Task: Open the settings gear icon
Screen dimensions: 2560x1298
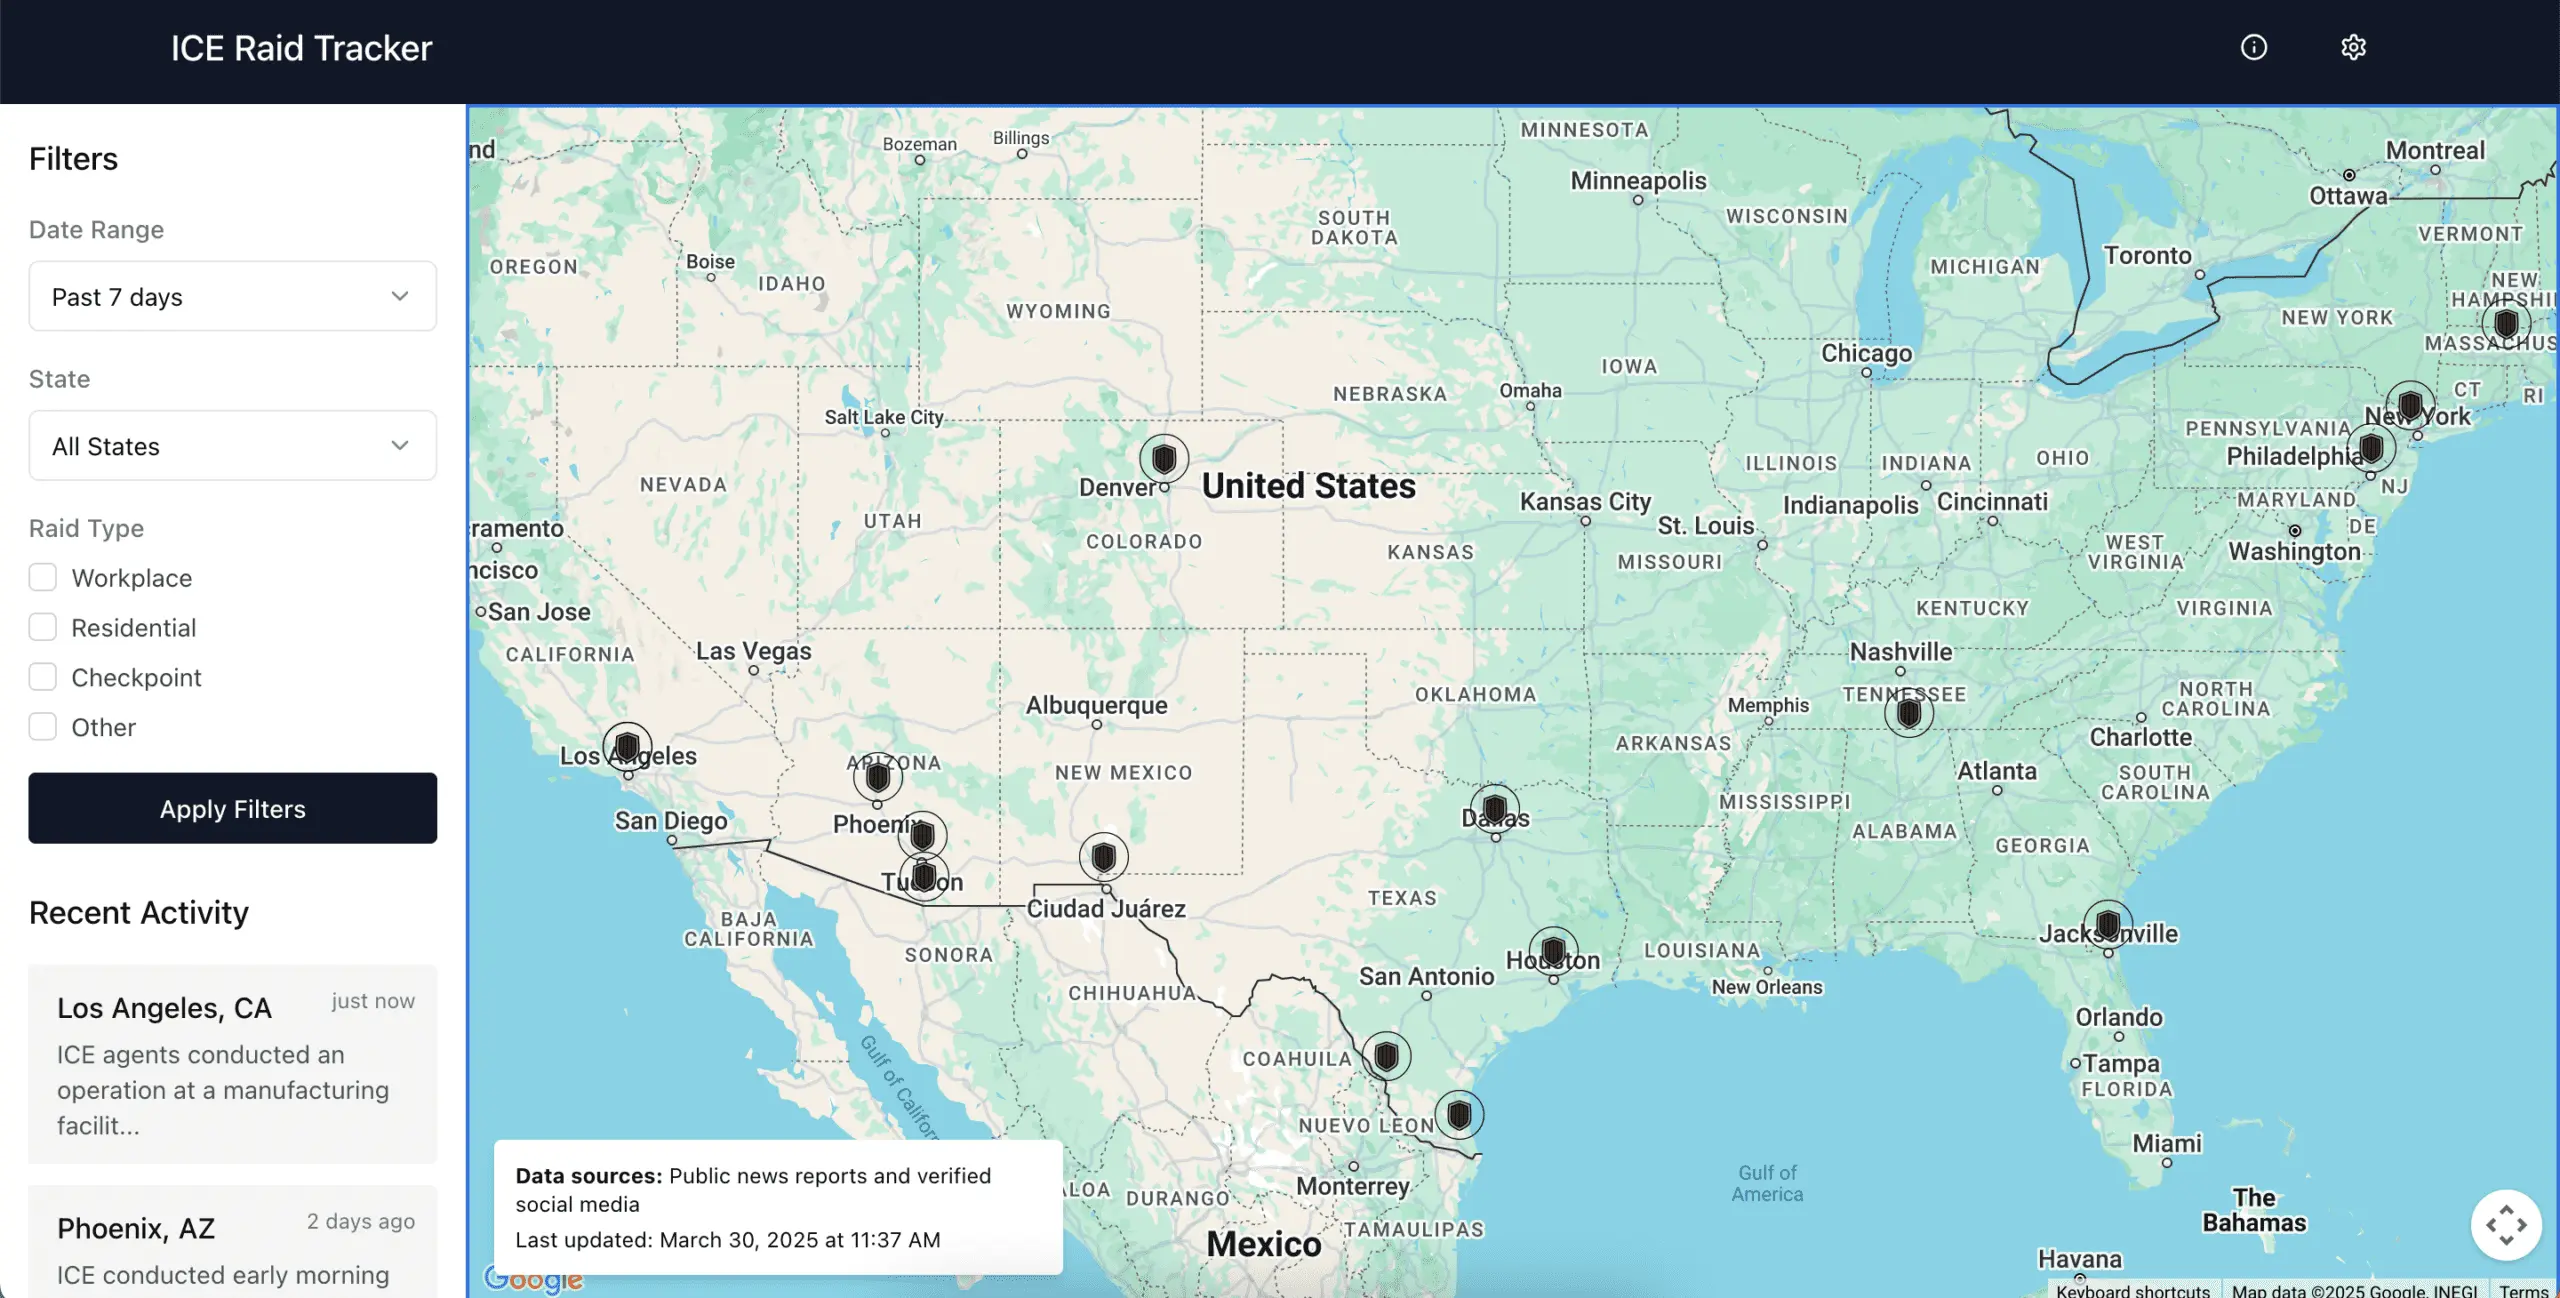Action: 2353,47
